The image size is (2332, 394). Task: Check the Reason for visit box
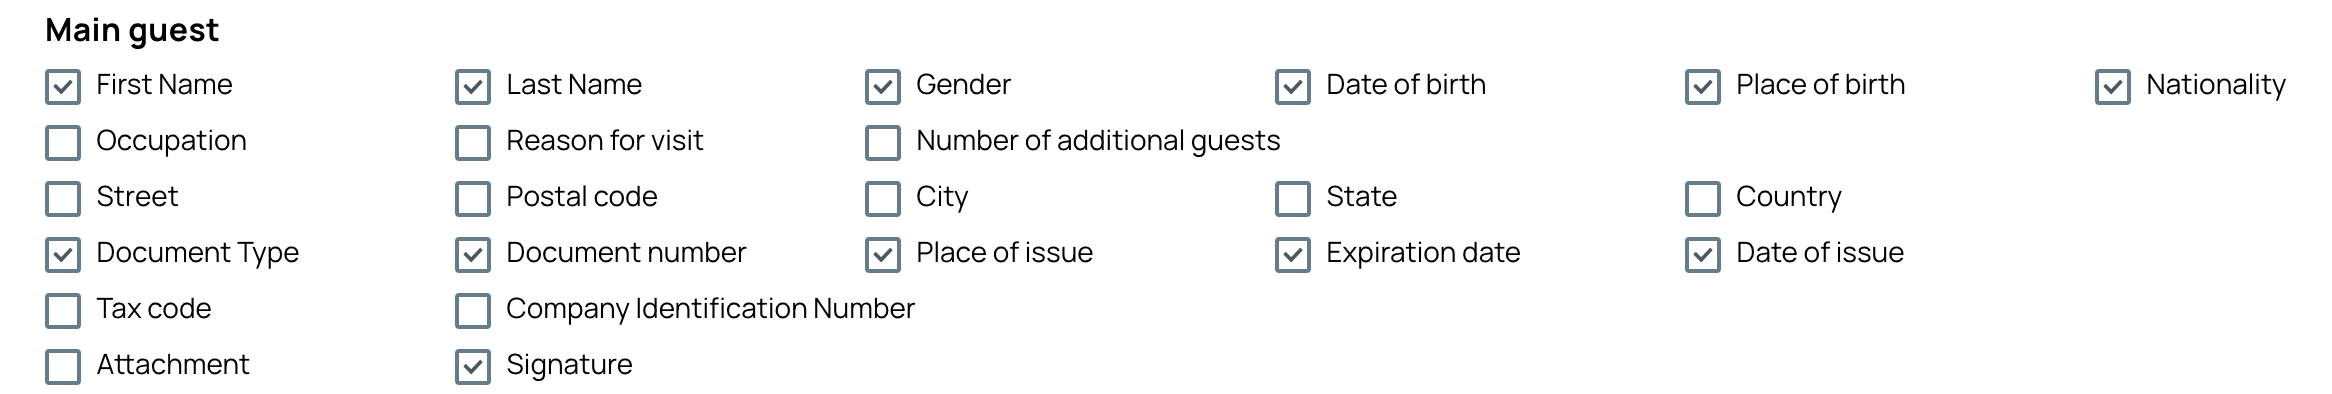tap(473, 143)
